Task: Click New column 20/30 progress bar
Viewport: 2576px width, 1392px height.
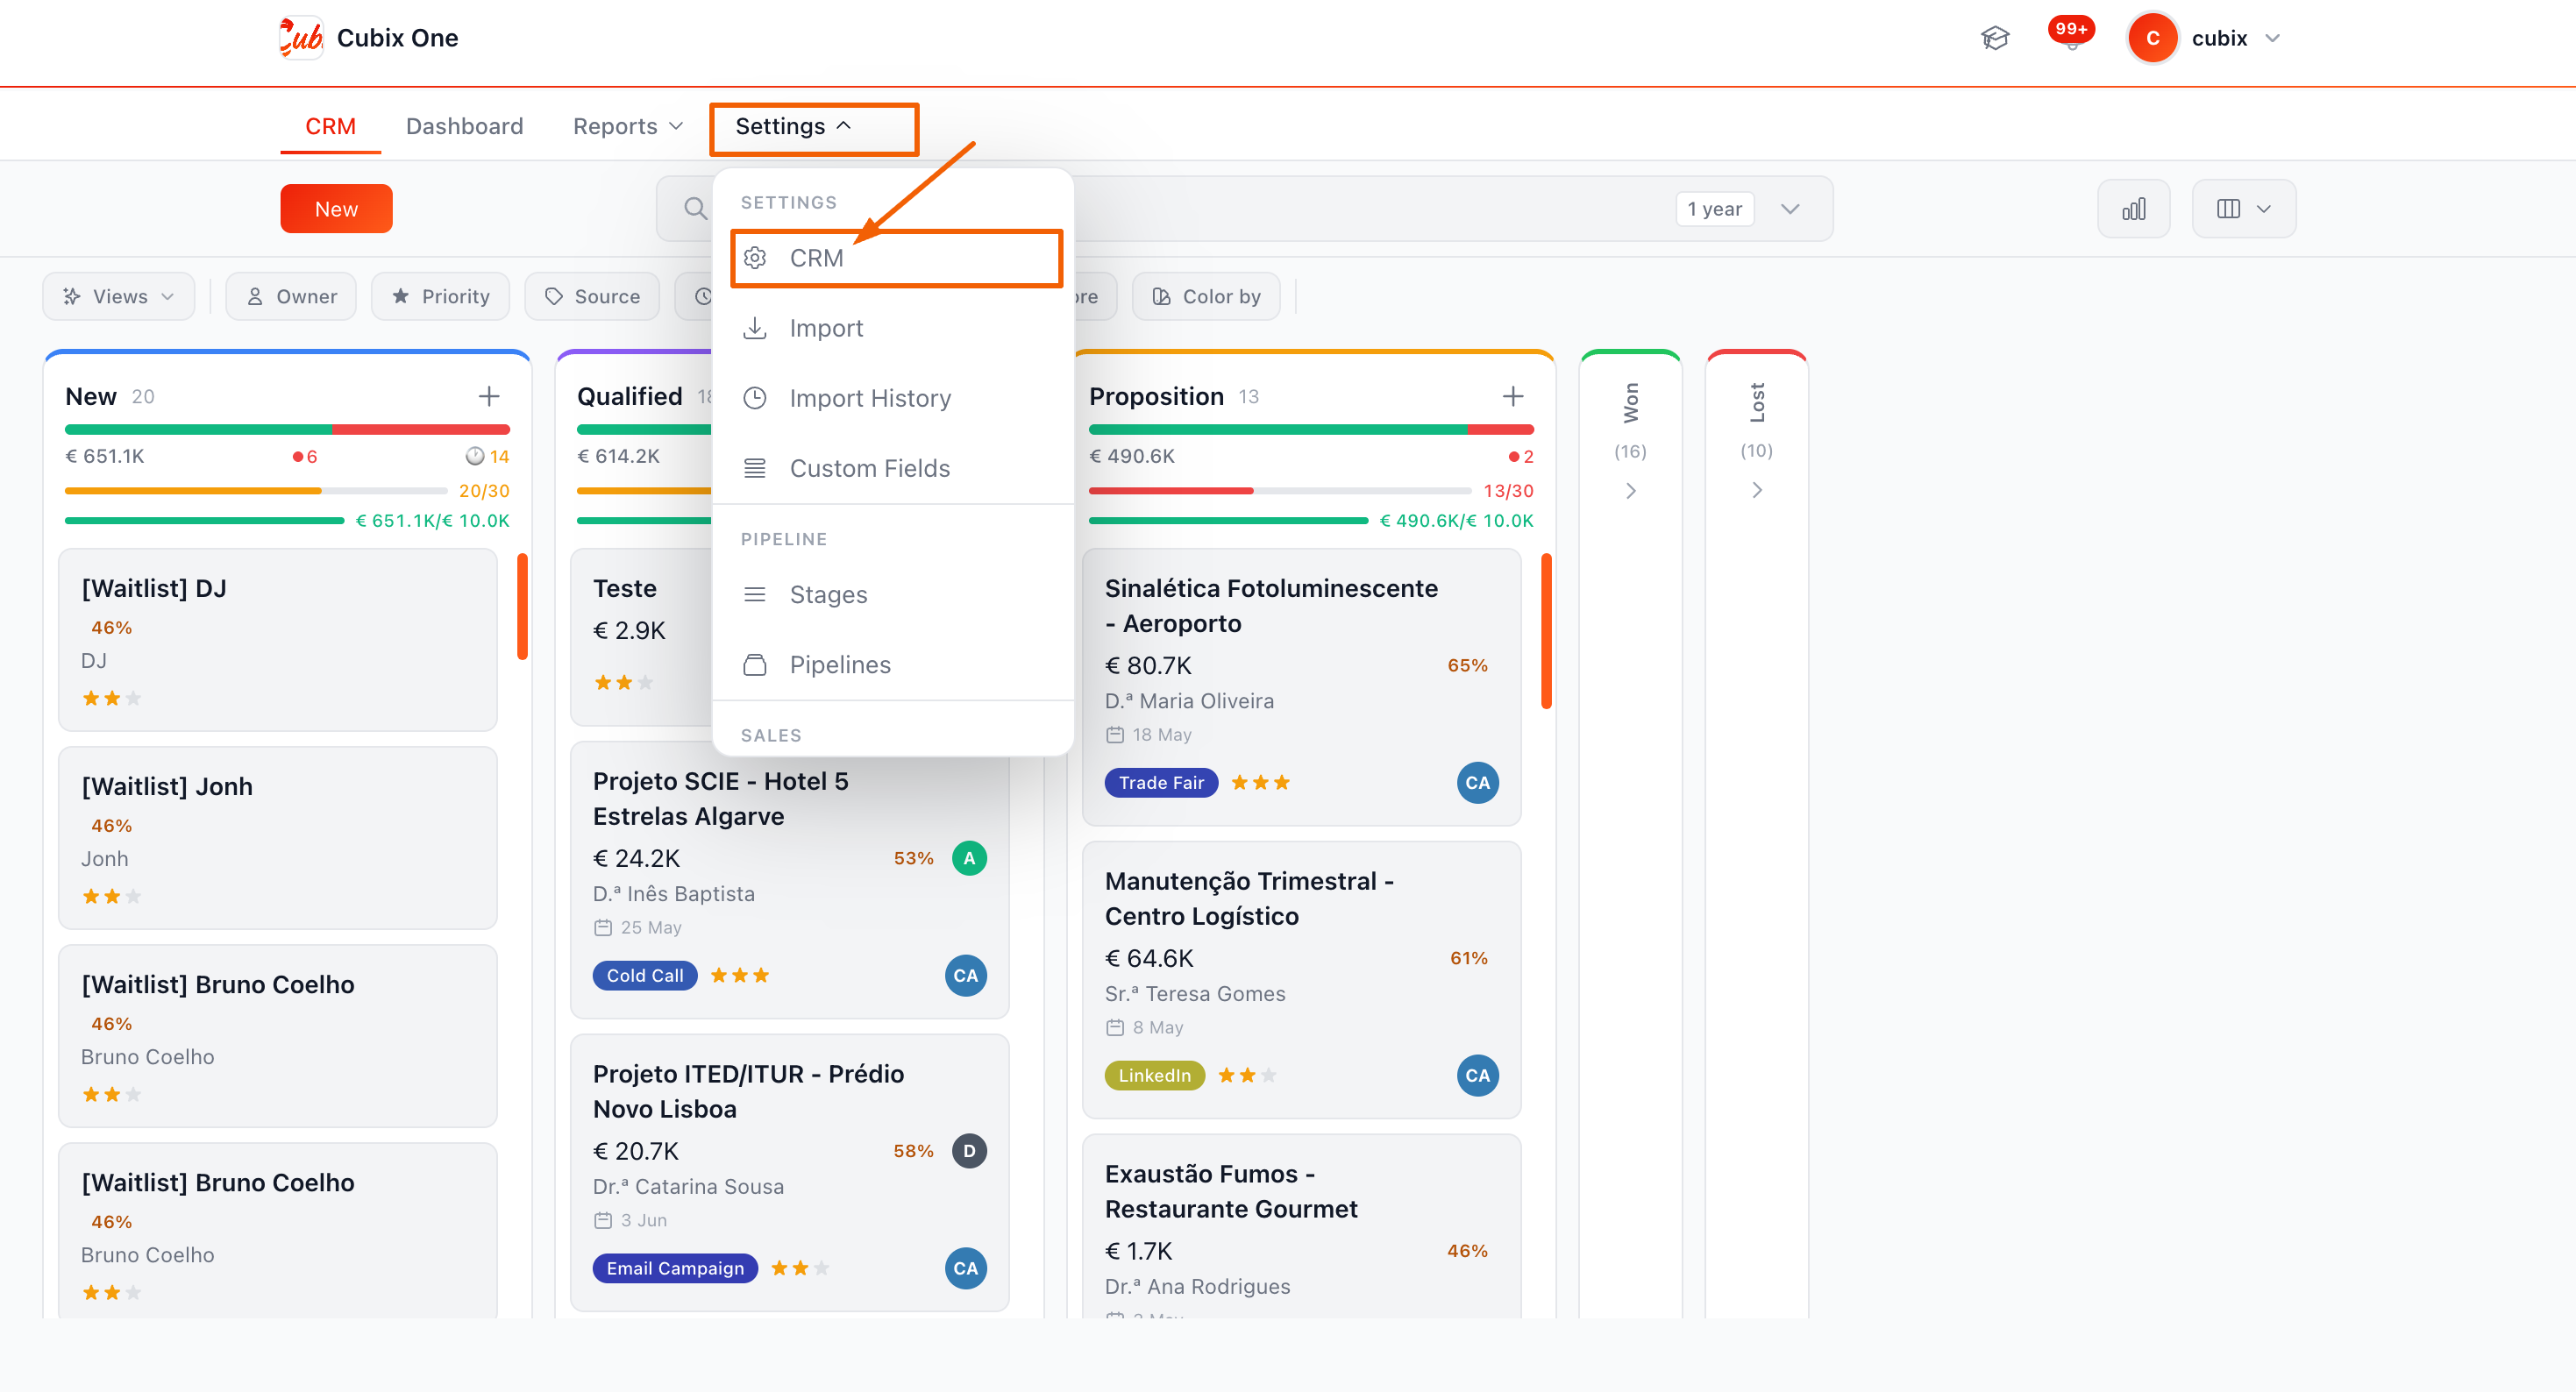Action: [256, 491]
